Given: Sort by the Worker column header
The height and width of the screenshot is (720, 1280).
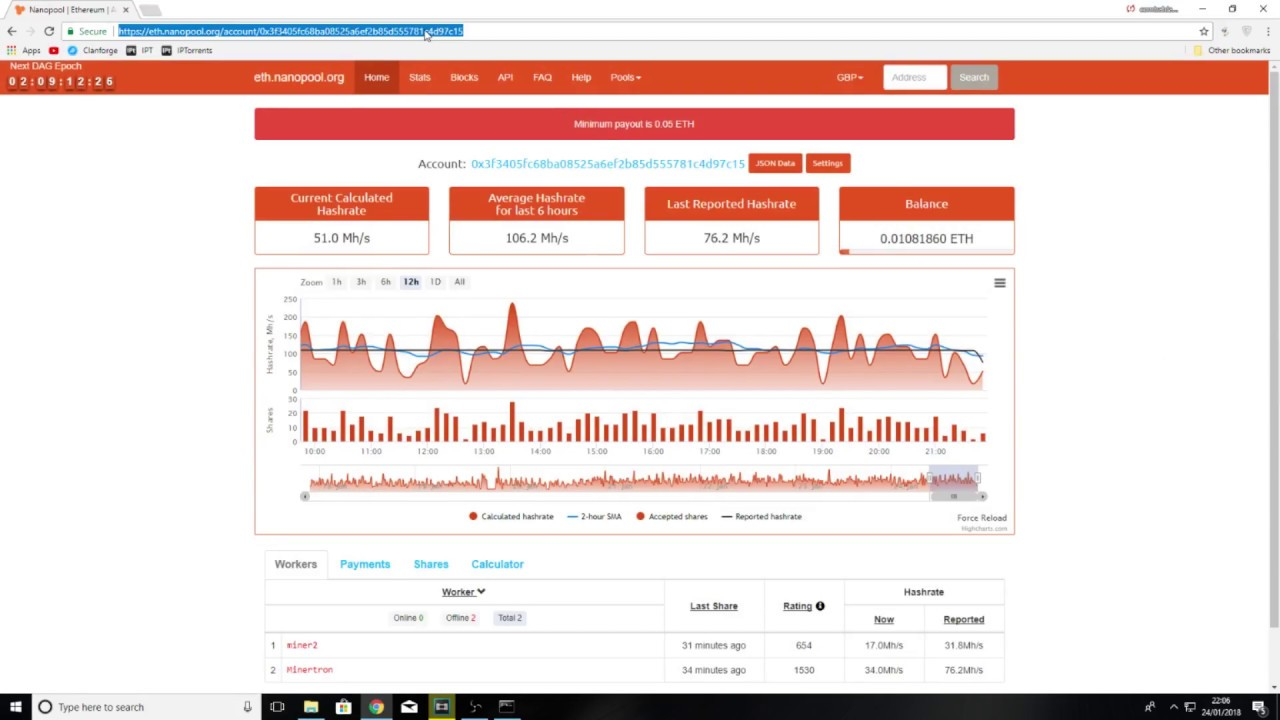Looking at the screenshot, I should pyautogui.click(x=463, y=592).
